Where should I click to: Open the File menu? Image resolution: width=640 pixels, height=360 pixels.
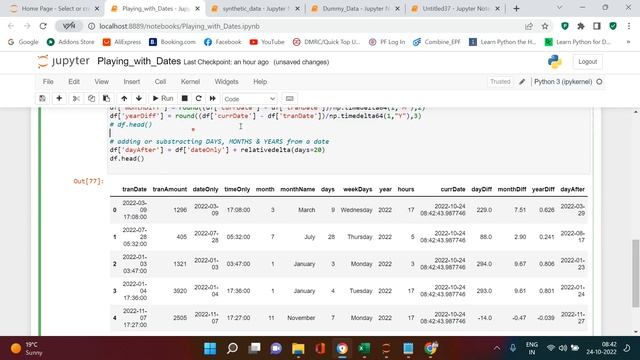coord(48,82)
